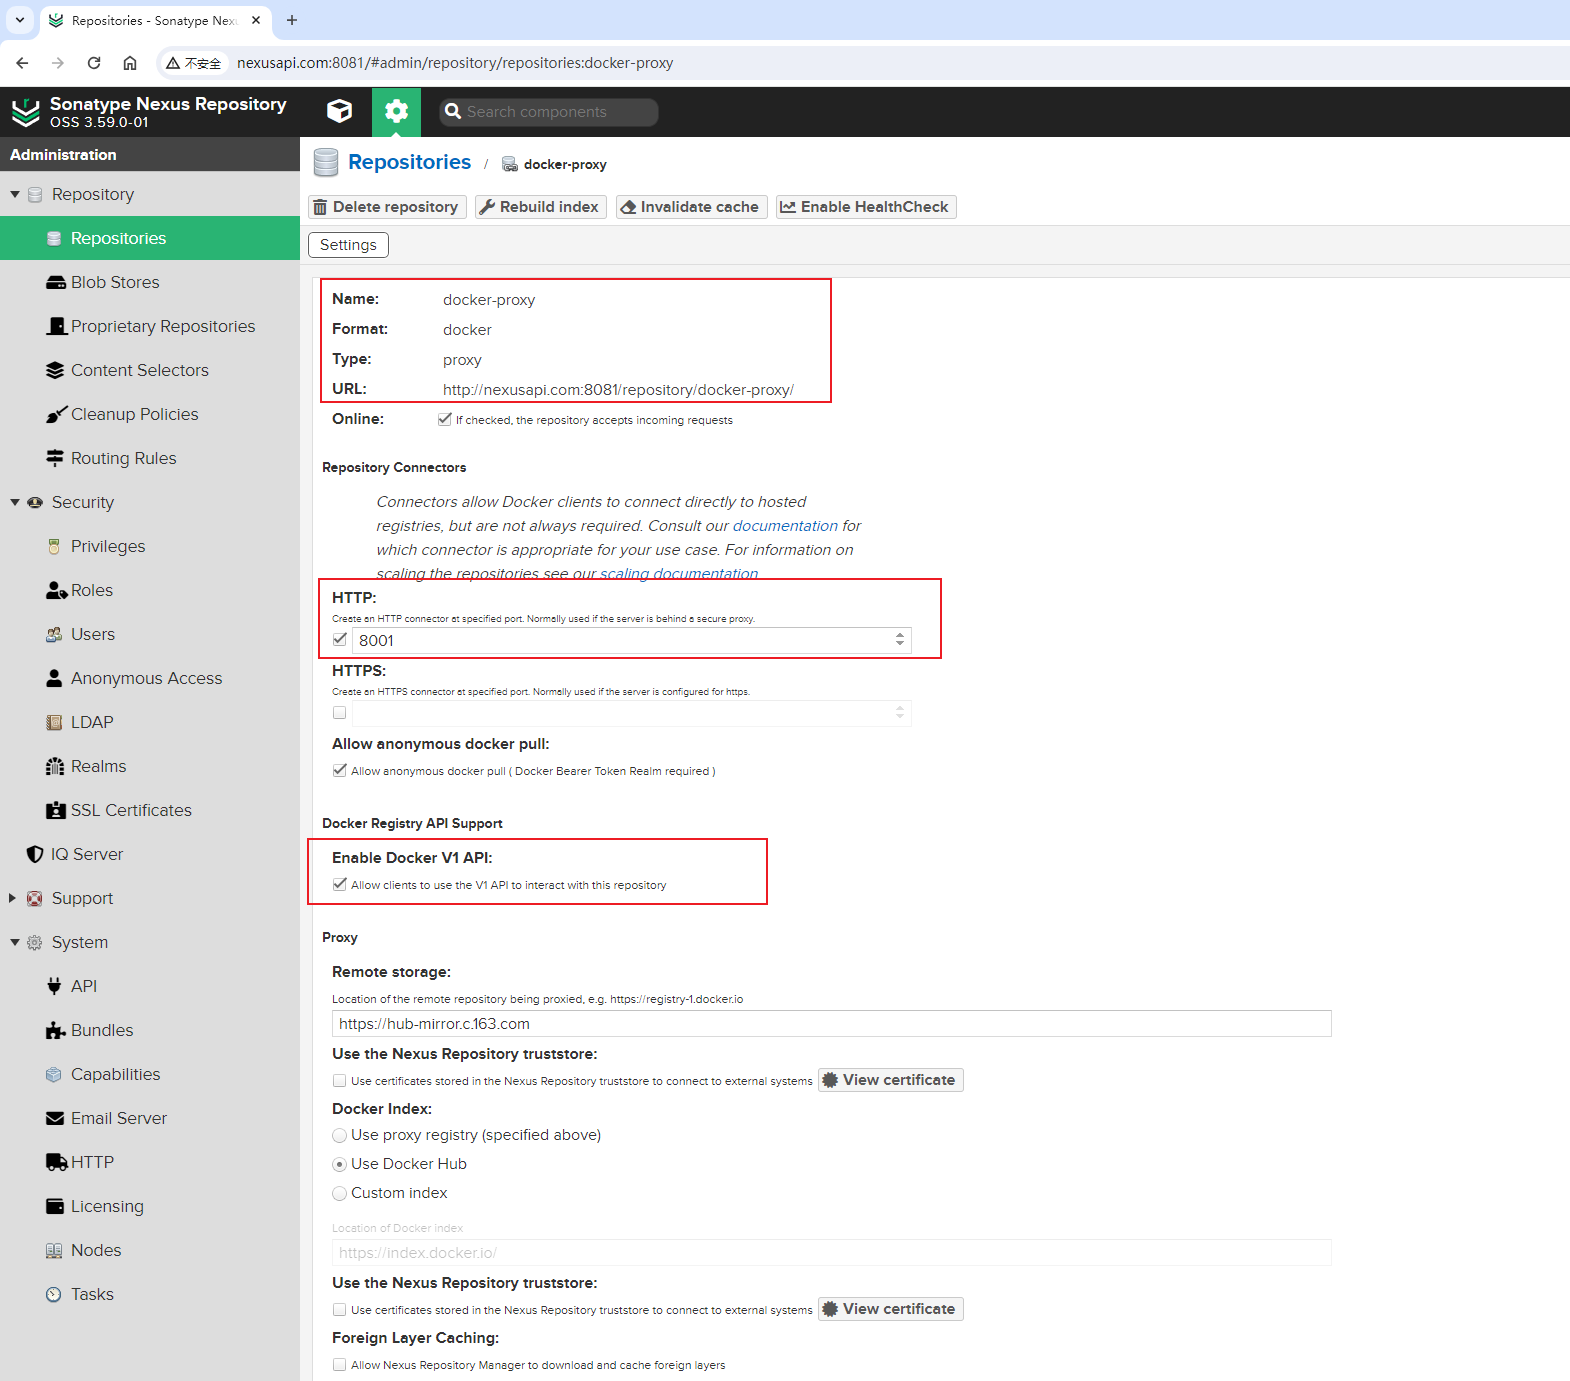The height and width of the screenshot is (1381, 1570).
Task: Toggle Enable Docker V1 API checkbox
Action: [340, 884]
